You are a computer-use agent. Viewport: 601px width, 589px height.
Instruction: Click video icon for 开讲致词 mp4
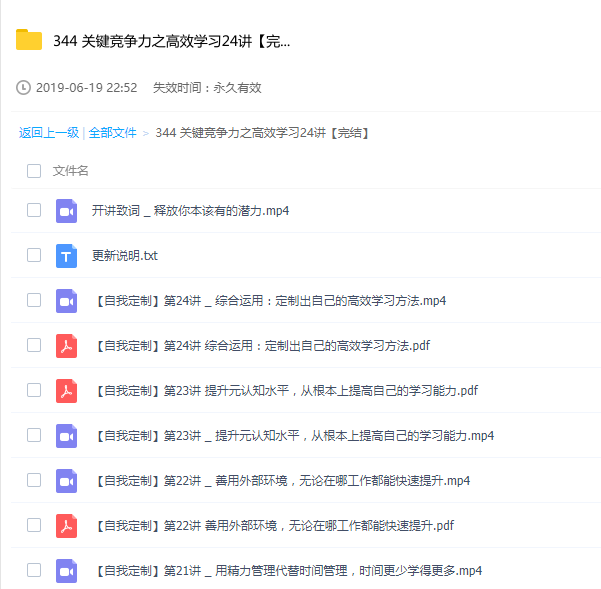pyautogui.click(x=66, y=211)
